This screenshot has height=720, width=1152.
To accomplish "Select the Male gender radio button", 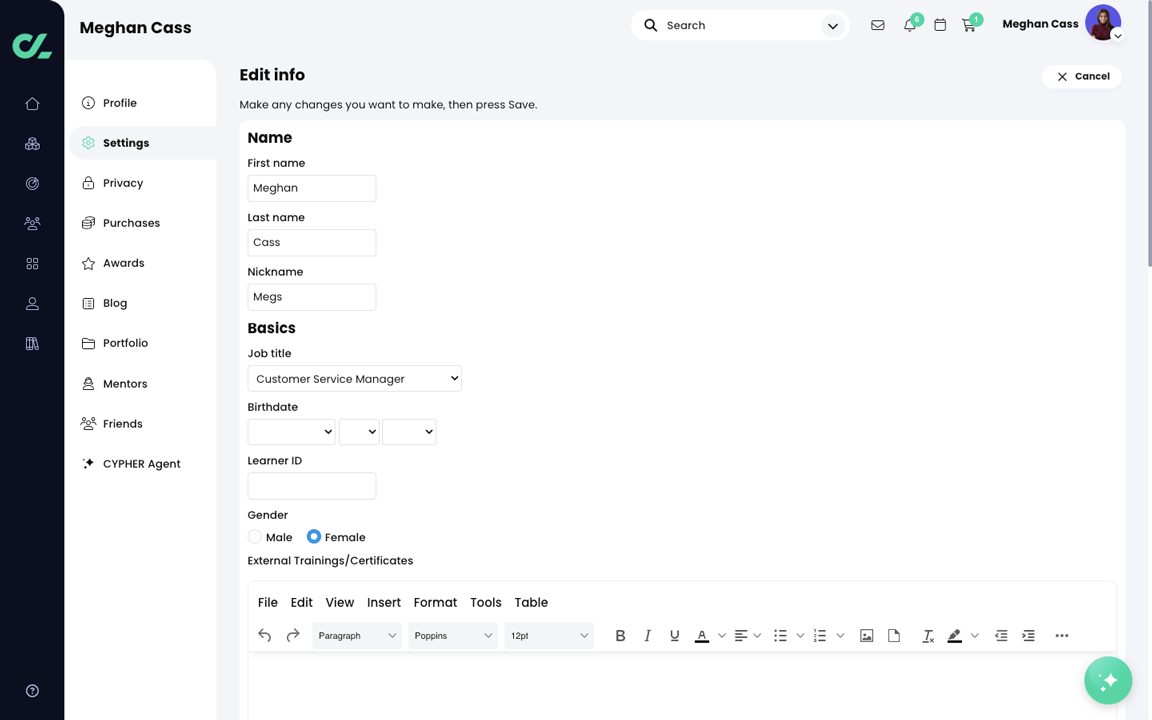I will click(255, 537).
